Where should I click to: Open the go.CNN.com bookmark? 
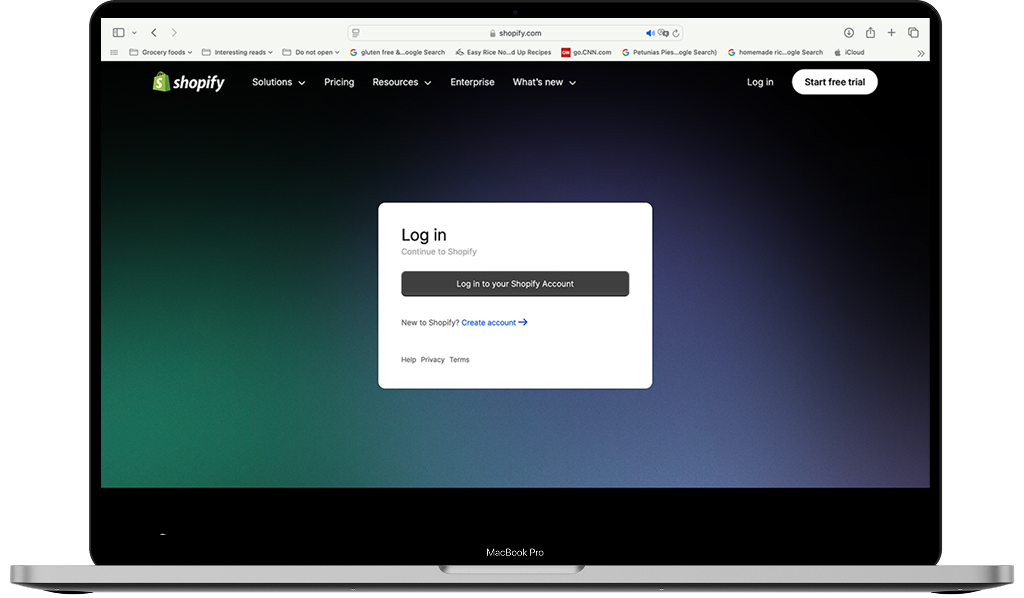coord(586,52)
